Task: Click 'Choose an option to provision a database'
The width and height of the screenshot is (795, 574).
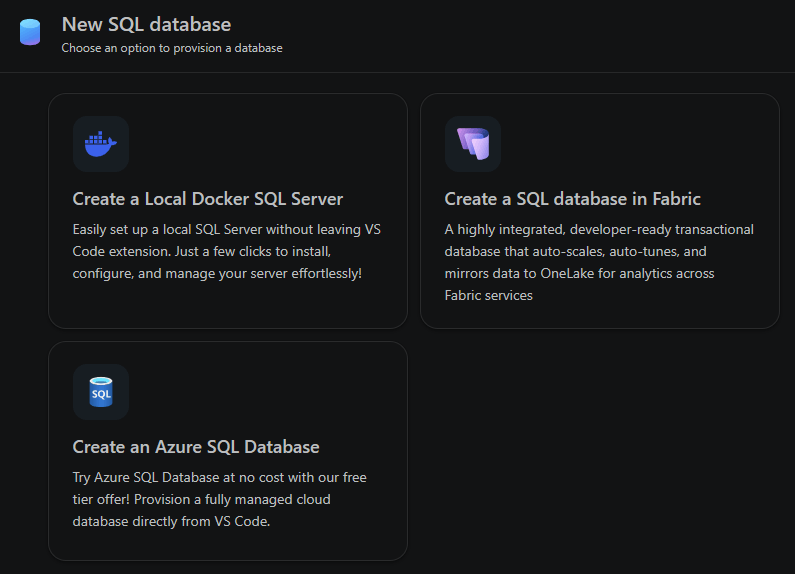Action: pos(172,48)
